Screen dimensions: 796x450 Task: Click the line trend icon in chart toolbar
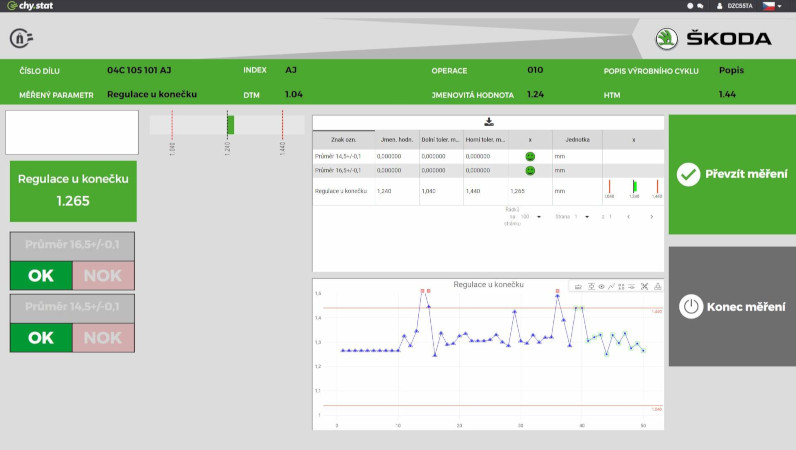[611, 287]
